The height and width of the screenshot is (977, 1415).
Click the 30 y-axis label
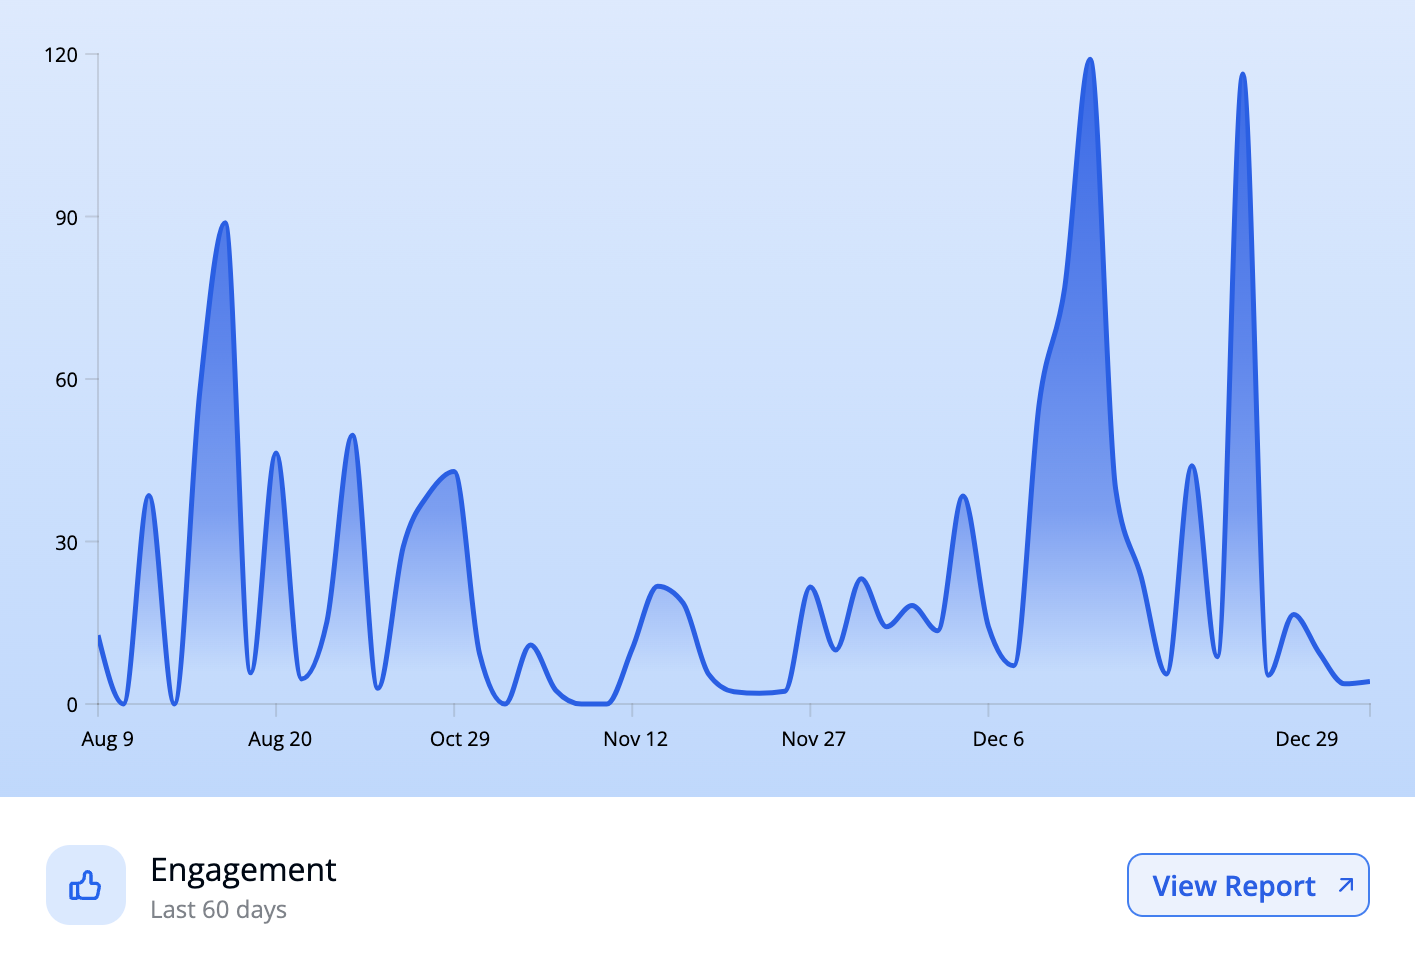(64, 543)
